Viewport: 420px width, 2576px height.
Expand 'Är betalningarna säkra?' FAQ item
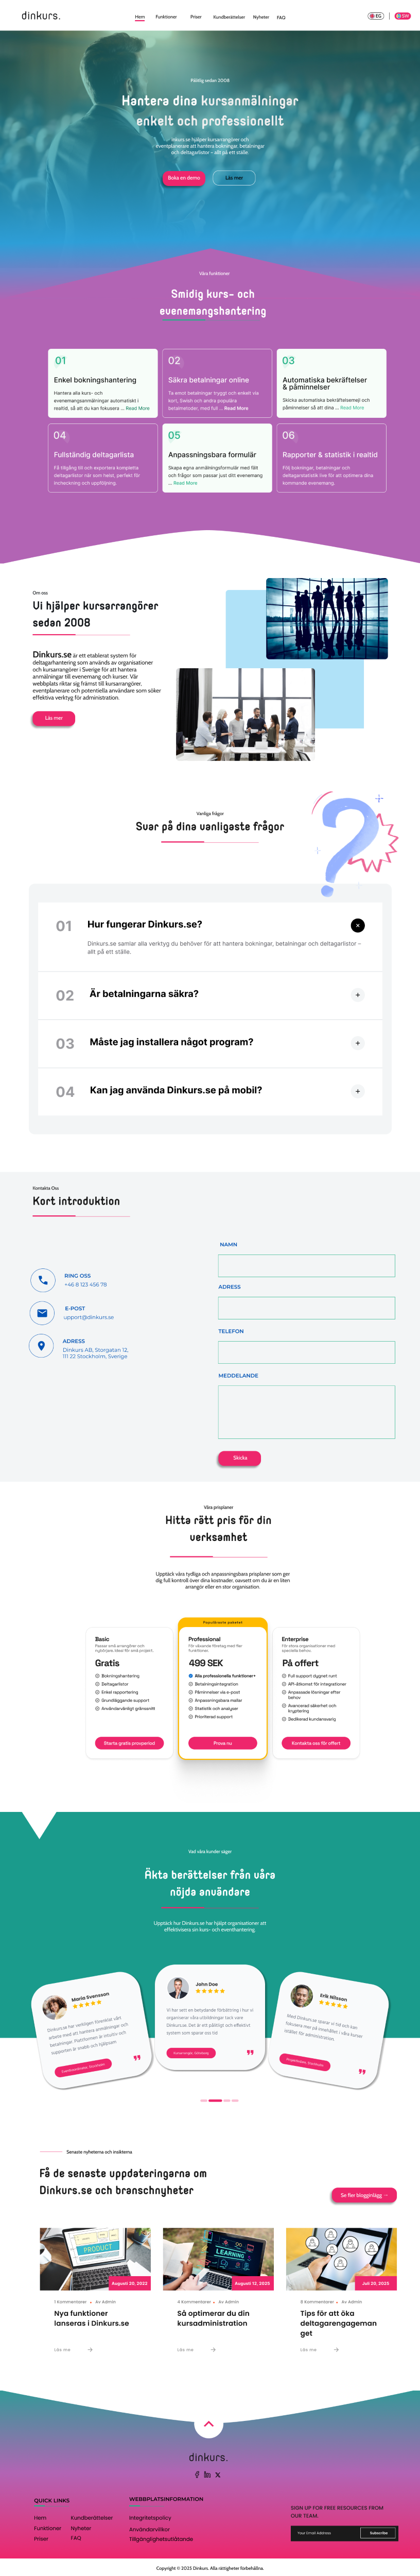358,995
